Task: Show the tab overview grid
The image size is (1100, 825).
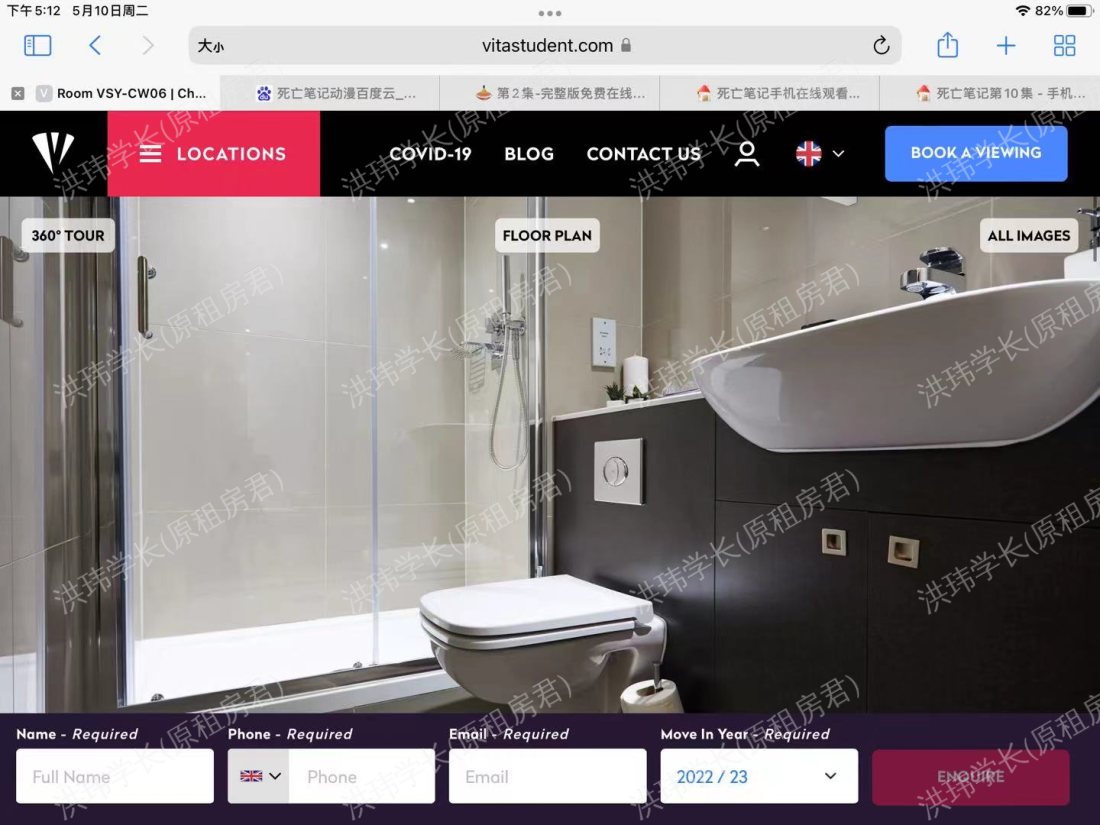Action: [x=1065, y=45]
